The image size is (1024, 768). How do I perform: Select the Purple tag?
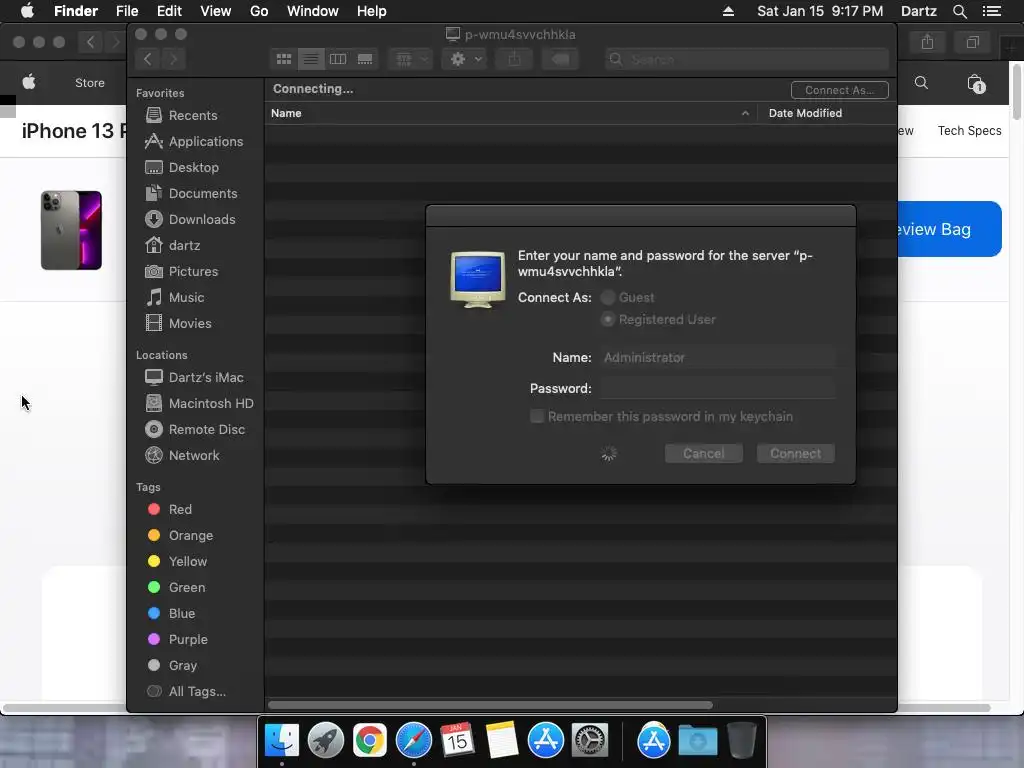[x=178, y=640]
